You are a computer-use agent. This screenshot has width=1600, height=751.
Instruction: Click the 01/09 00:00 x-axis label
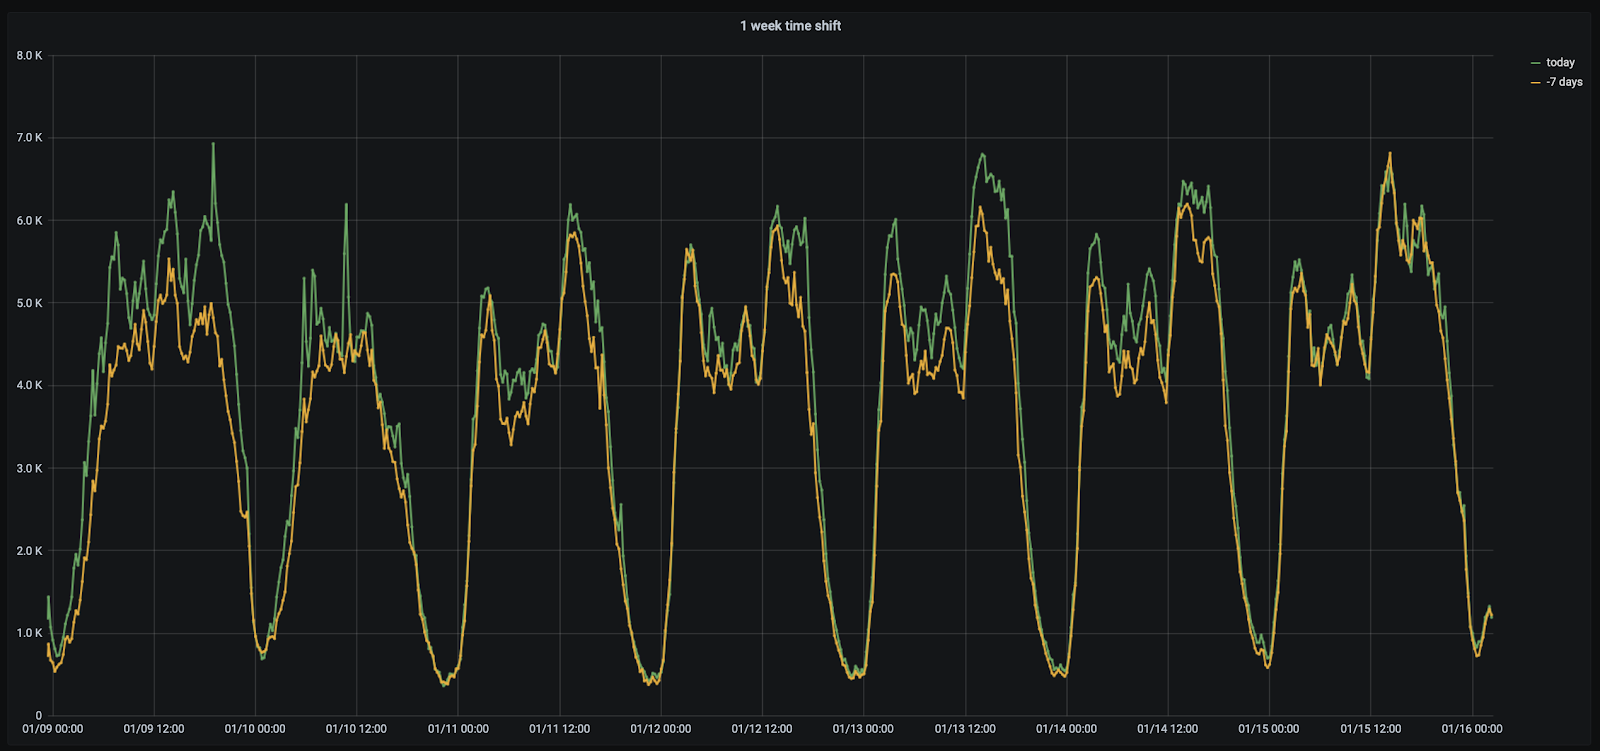53,729
